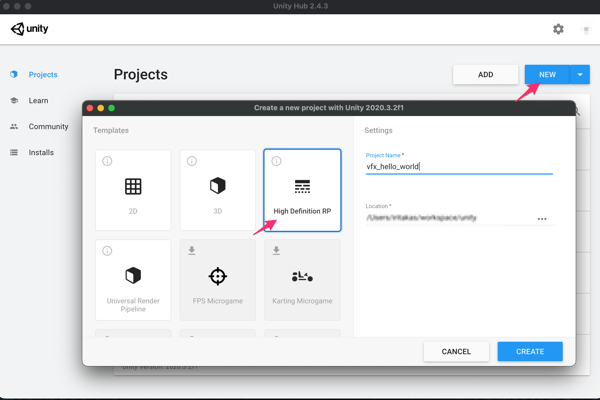The width and height of the screenshot is (600, 400).
Task: Click the Projects page heading
Action: (140, 75)
